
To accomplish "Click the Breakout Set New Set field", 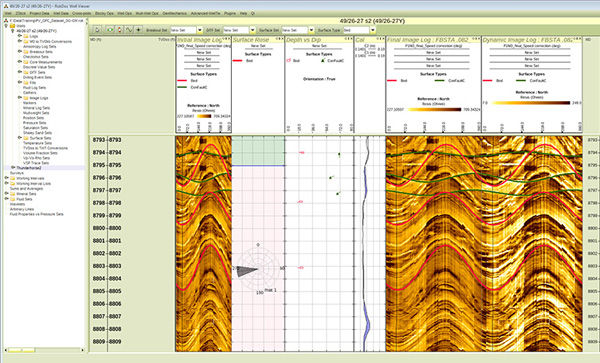I will tap(183, 30).
